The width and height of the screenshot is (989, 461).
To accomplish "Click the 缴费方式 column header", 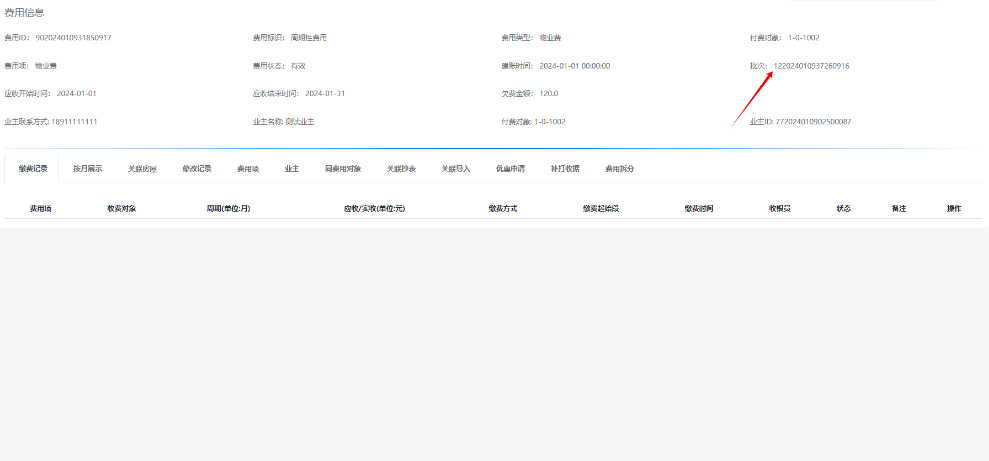I will 502,209.
